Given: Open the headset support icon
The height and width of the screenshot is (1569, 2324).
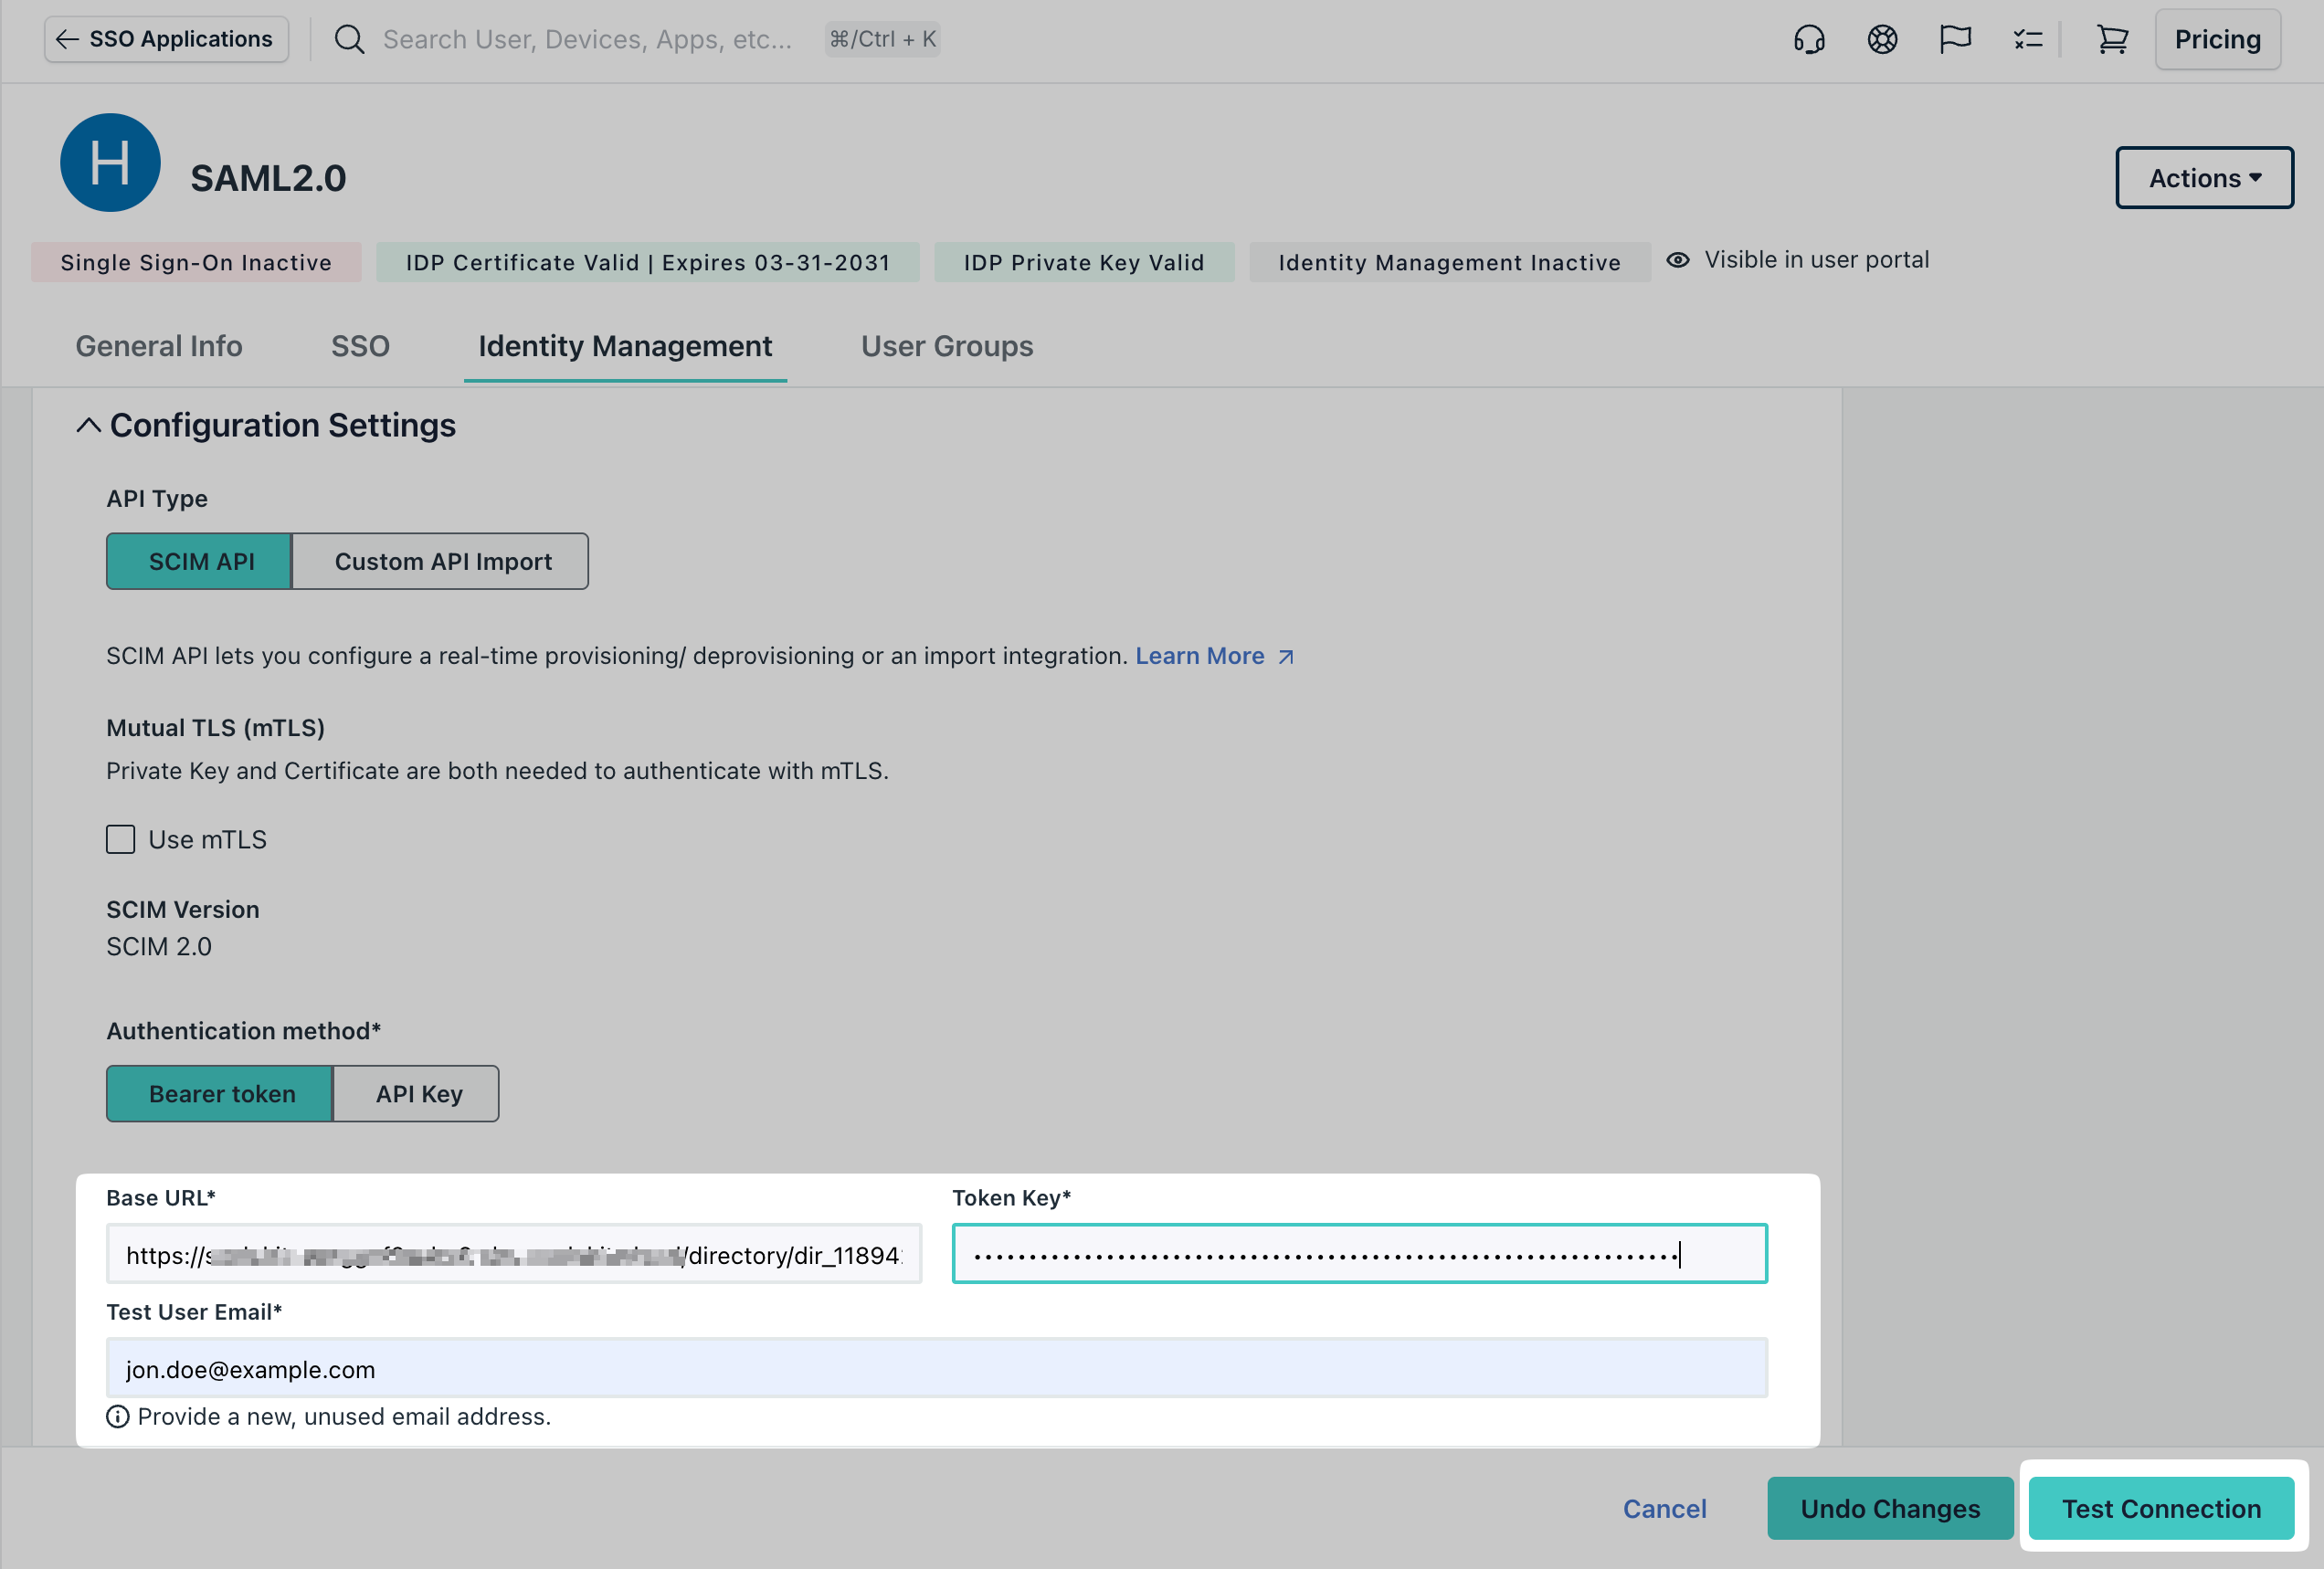Looking at the screenshot, I should (1810, 39).
